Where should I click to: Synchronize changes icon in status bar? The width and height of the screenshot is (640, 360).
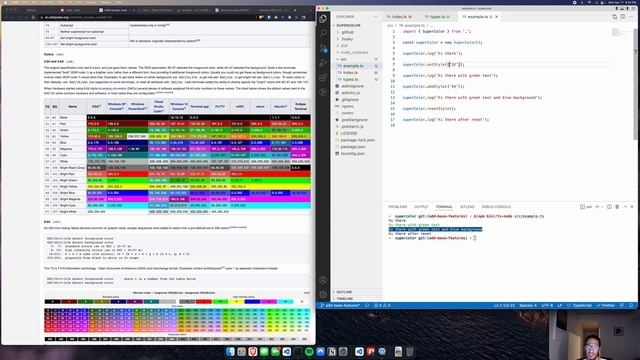pyautogui.click(x=367, y=305)
